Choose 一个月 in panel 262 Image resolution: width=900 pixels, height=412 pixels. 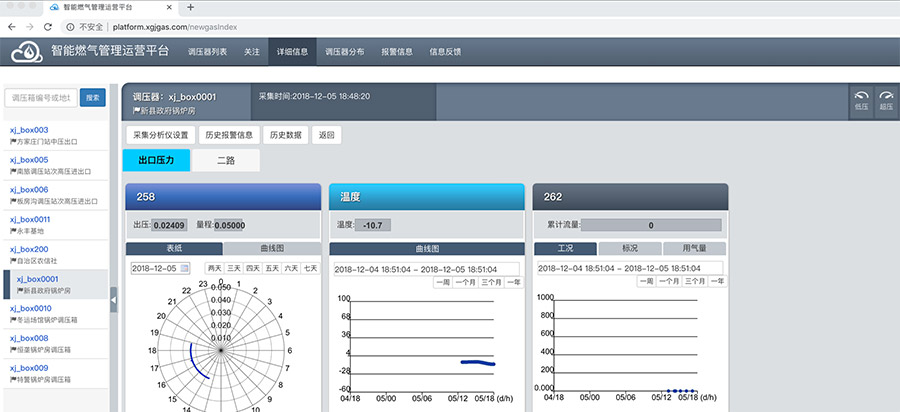pos(669,282)
